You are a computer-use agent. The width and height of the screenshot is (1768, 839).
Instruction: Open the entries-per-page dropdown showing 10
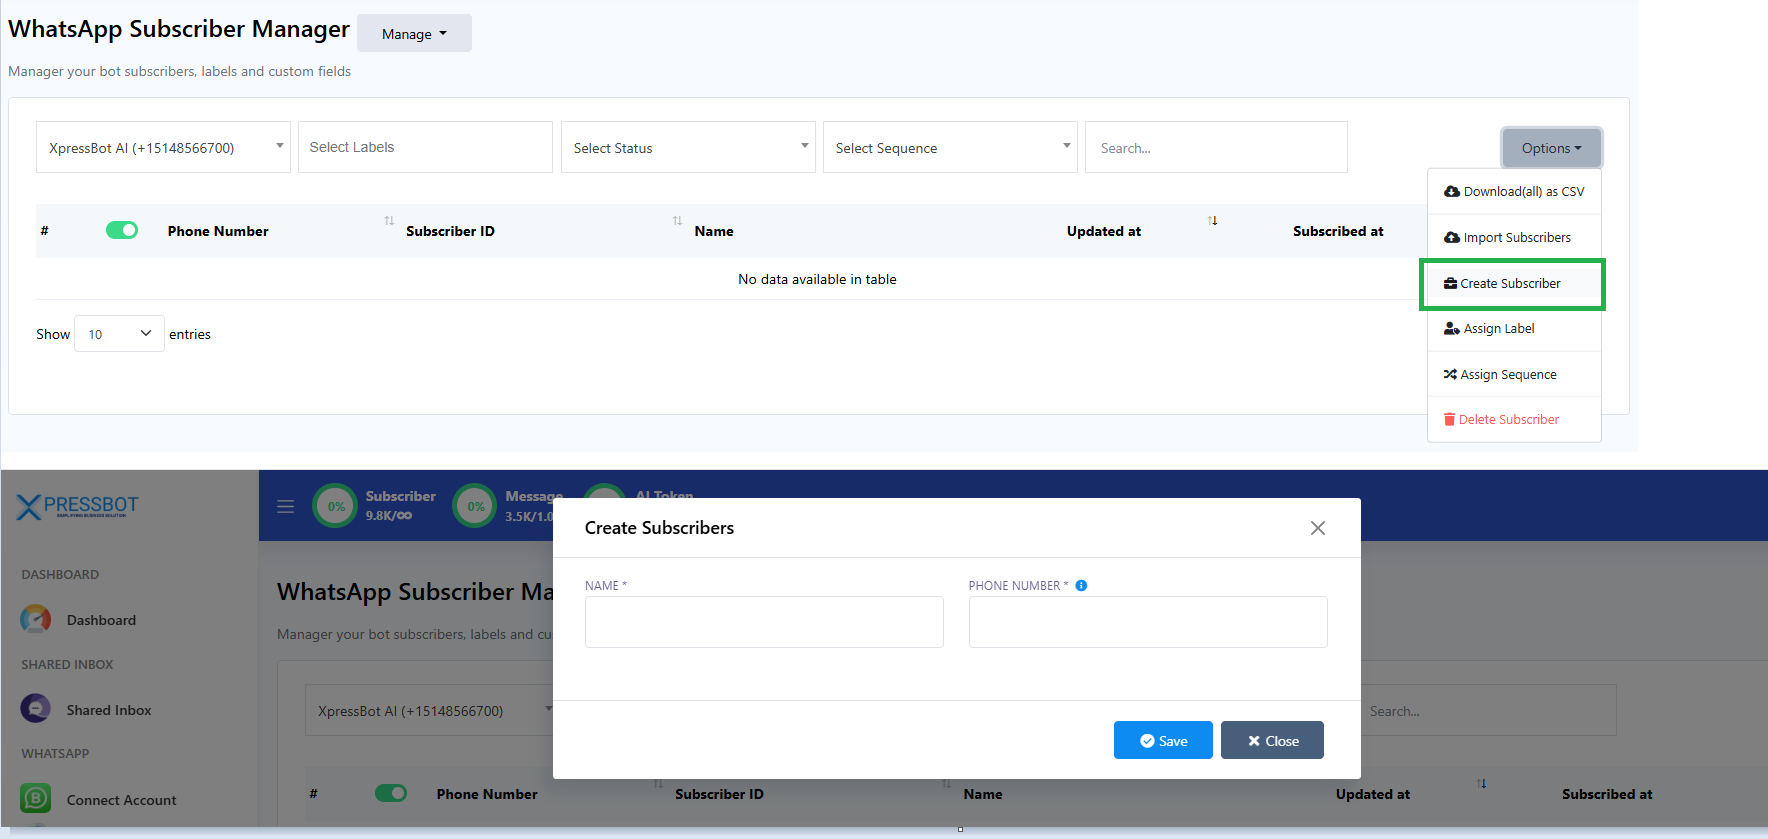click(119, 334)
